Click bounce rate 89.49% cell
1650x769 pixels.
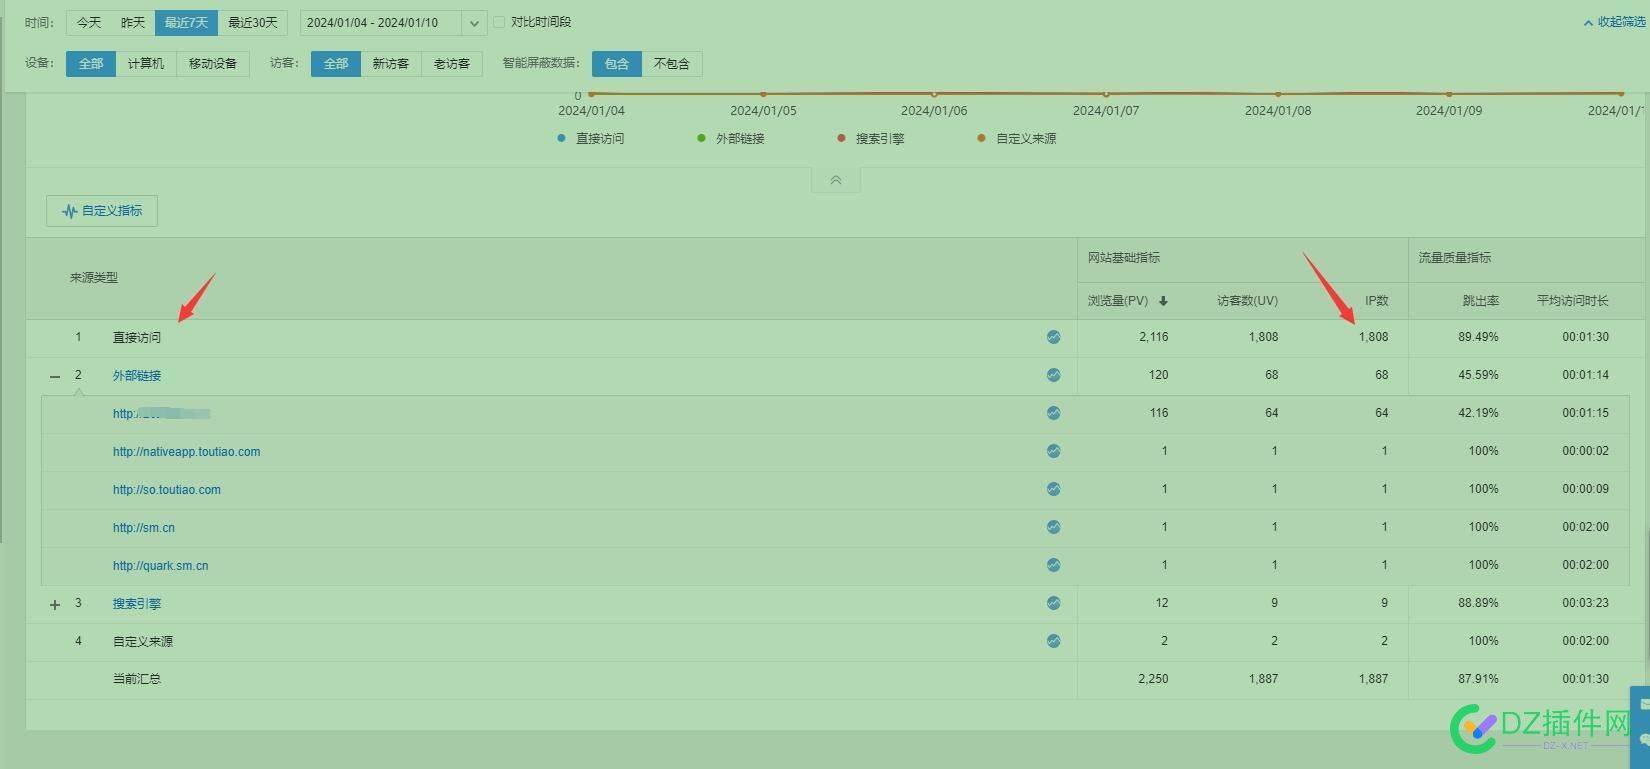click(1478, 337)
